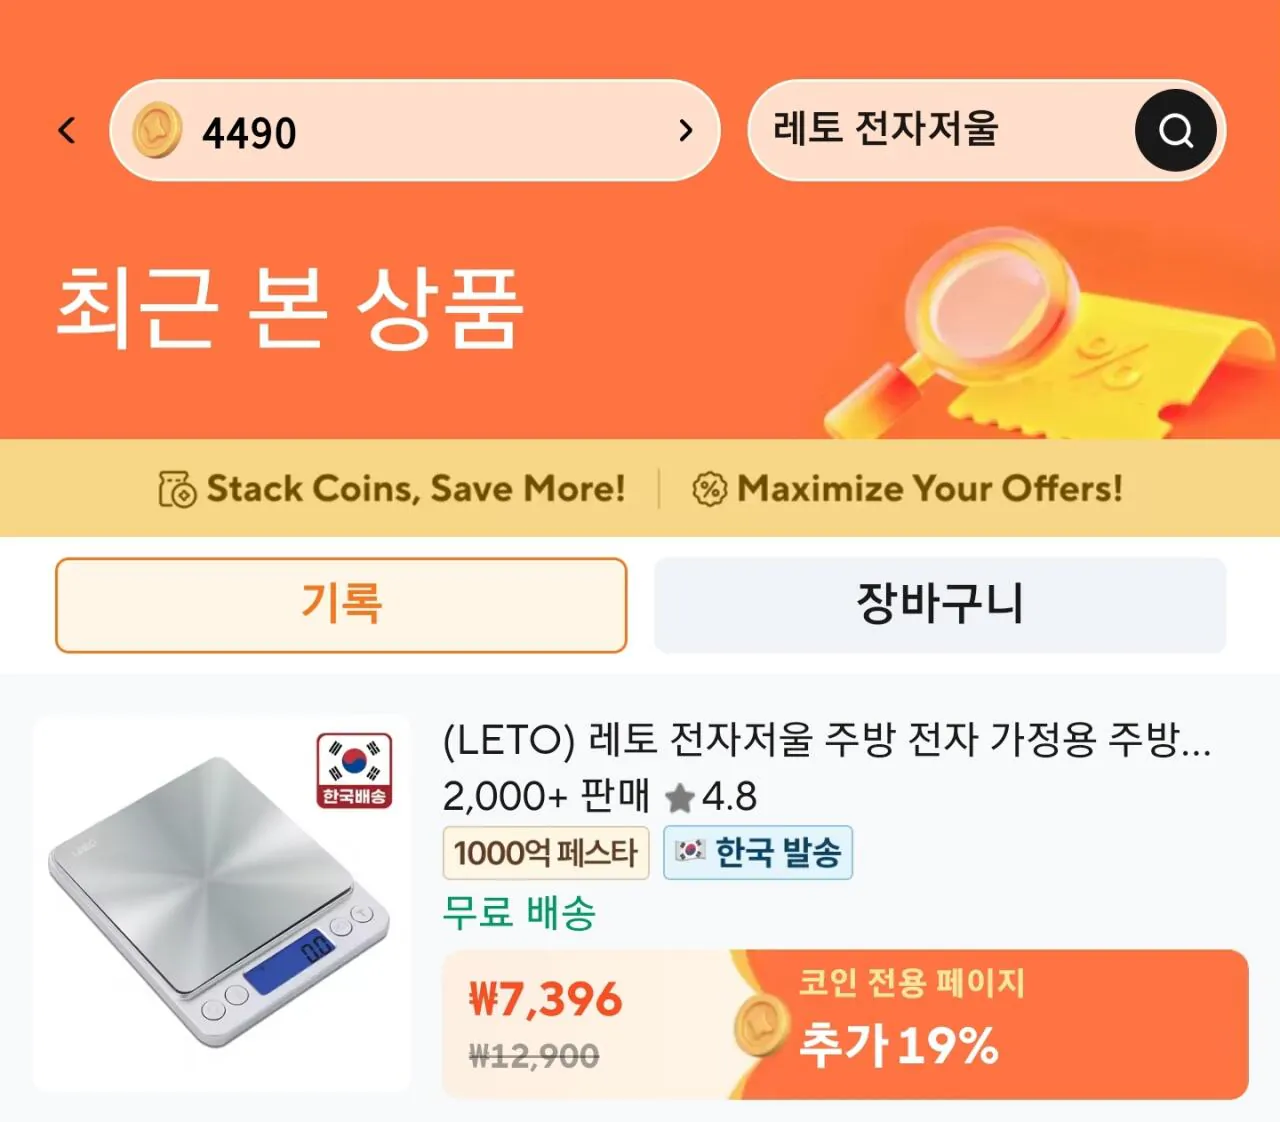1280x1122 pixels.
Task: Click the Stack Coins wallet icon
Action: pyautogui.click(x=177, y=489)
